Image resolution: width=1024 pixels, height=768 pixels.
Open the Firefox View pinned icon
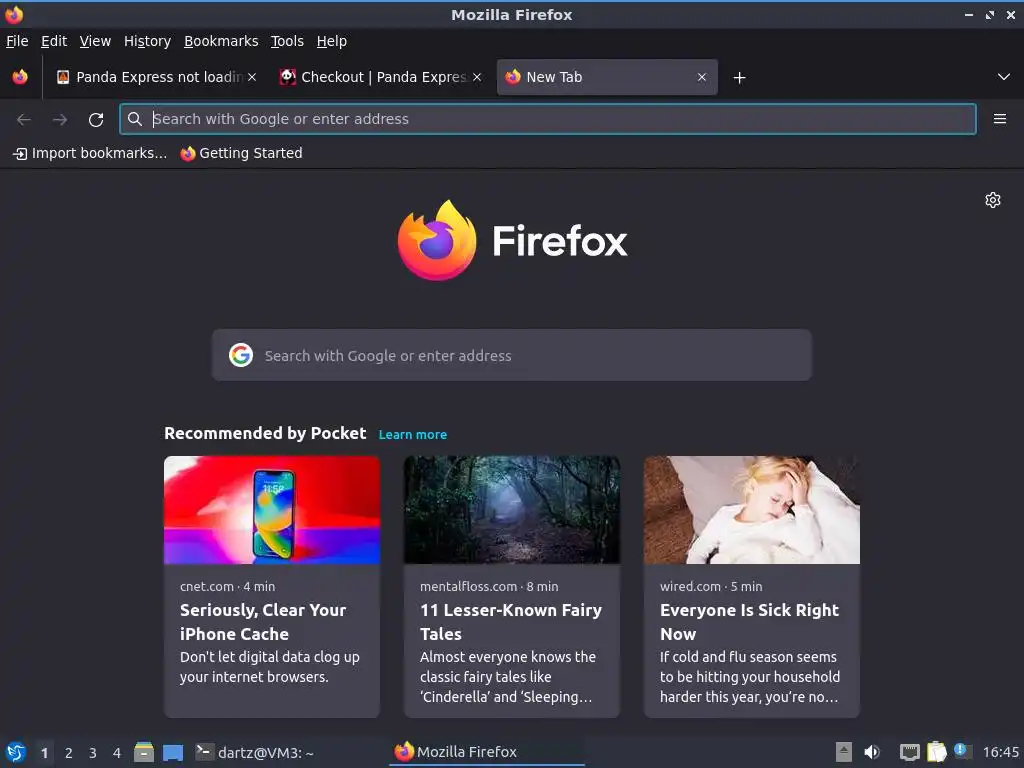tap(20, 77)
